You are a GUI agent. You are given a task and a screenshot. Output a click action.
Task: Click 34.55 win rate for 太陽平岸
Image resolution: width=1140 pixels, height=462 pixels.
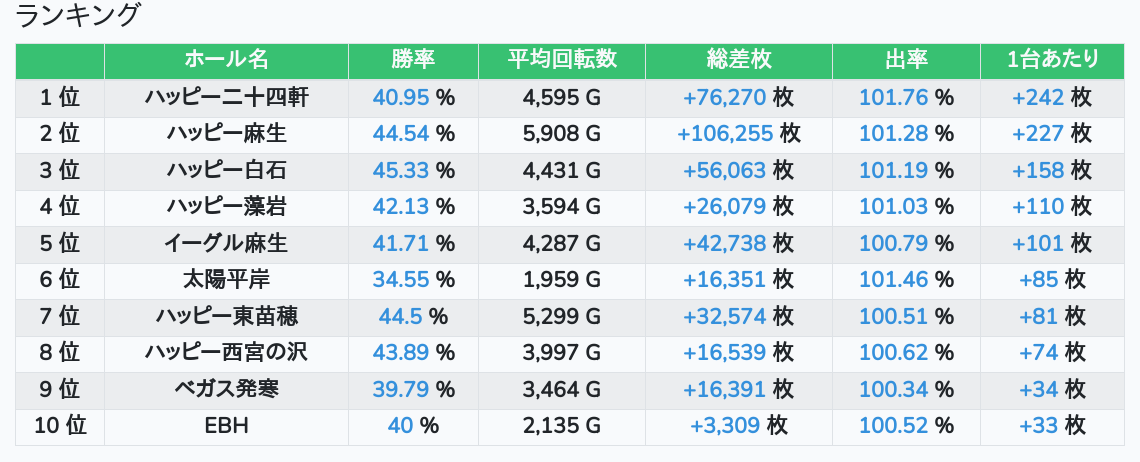(400, 280)
